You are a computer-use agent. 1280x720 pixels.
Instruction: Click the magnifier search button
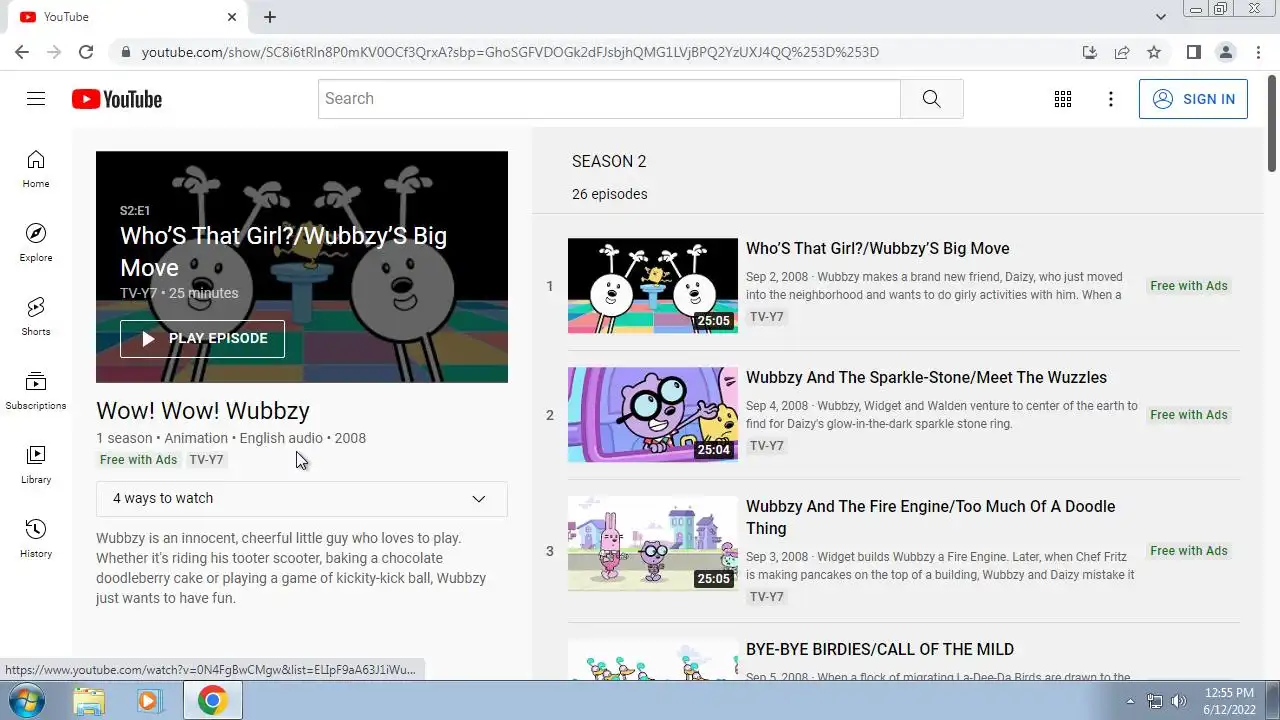[x=931, y=99]
